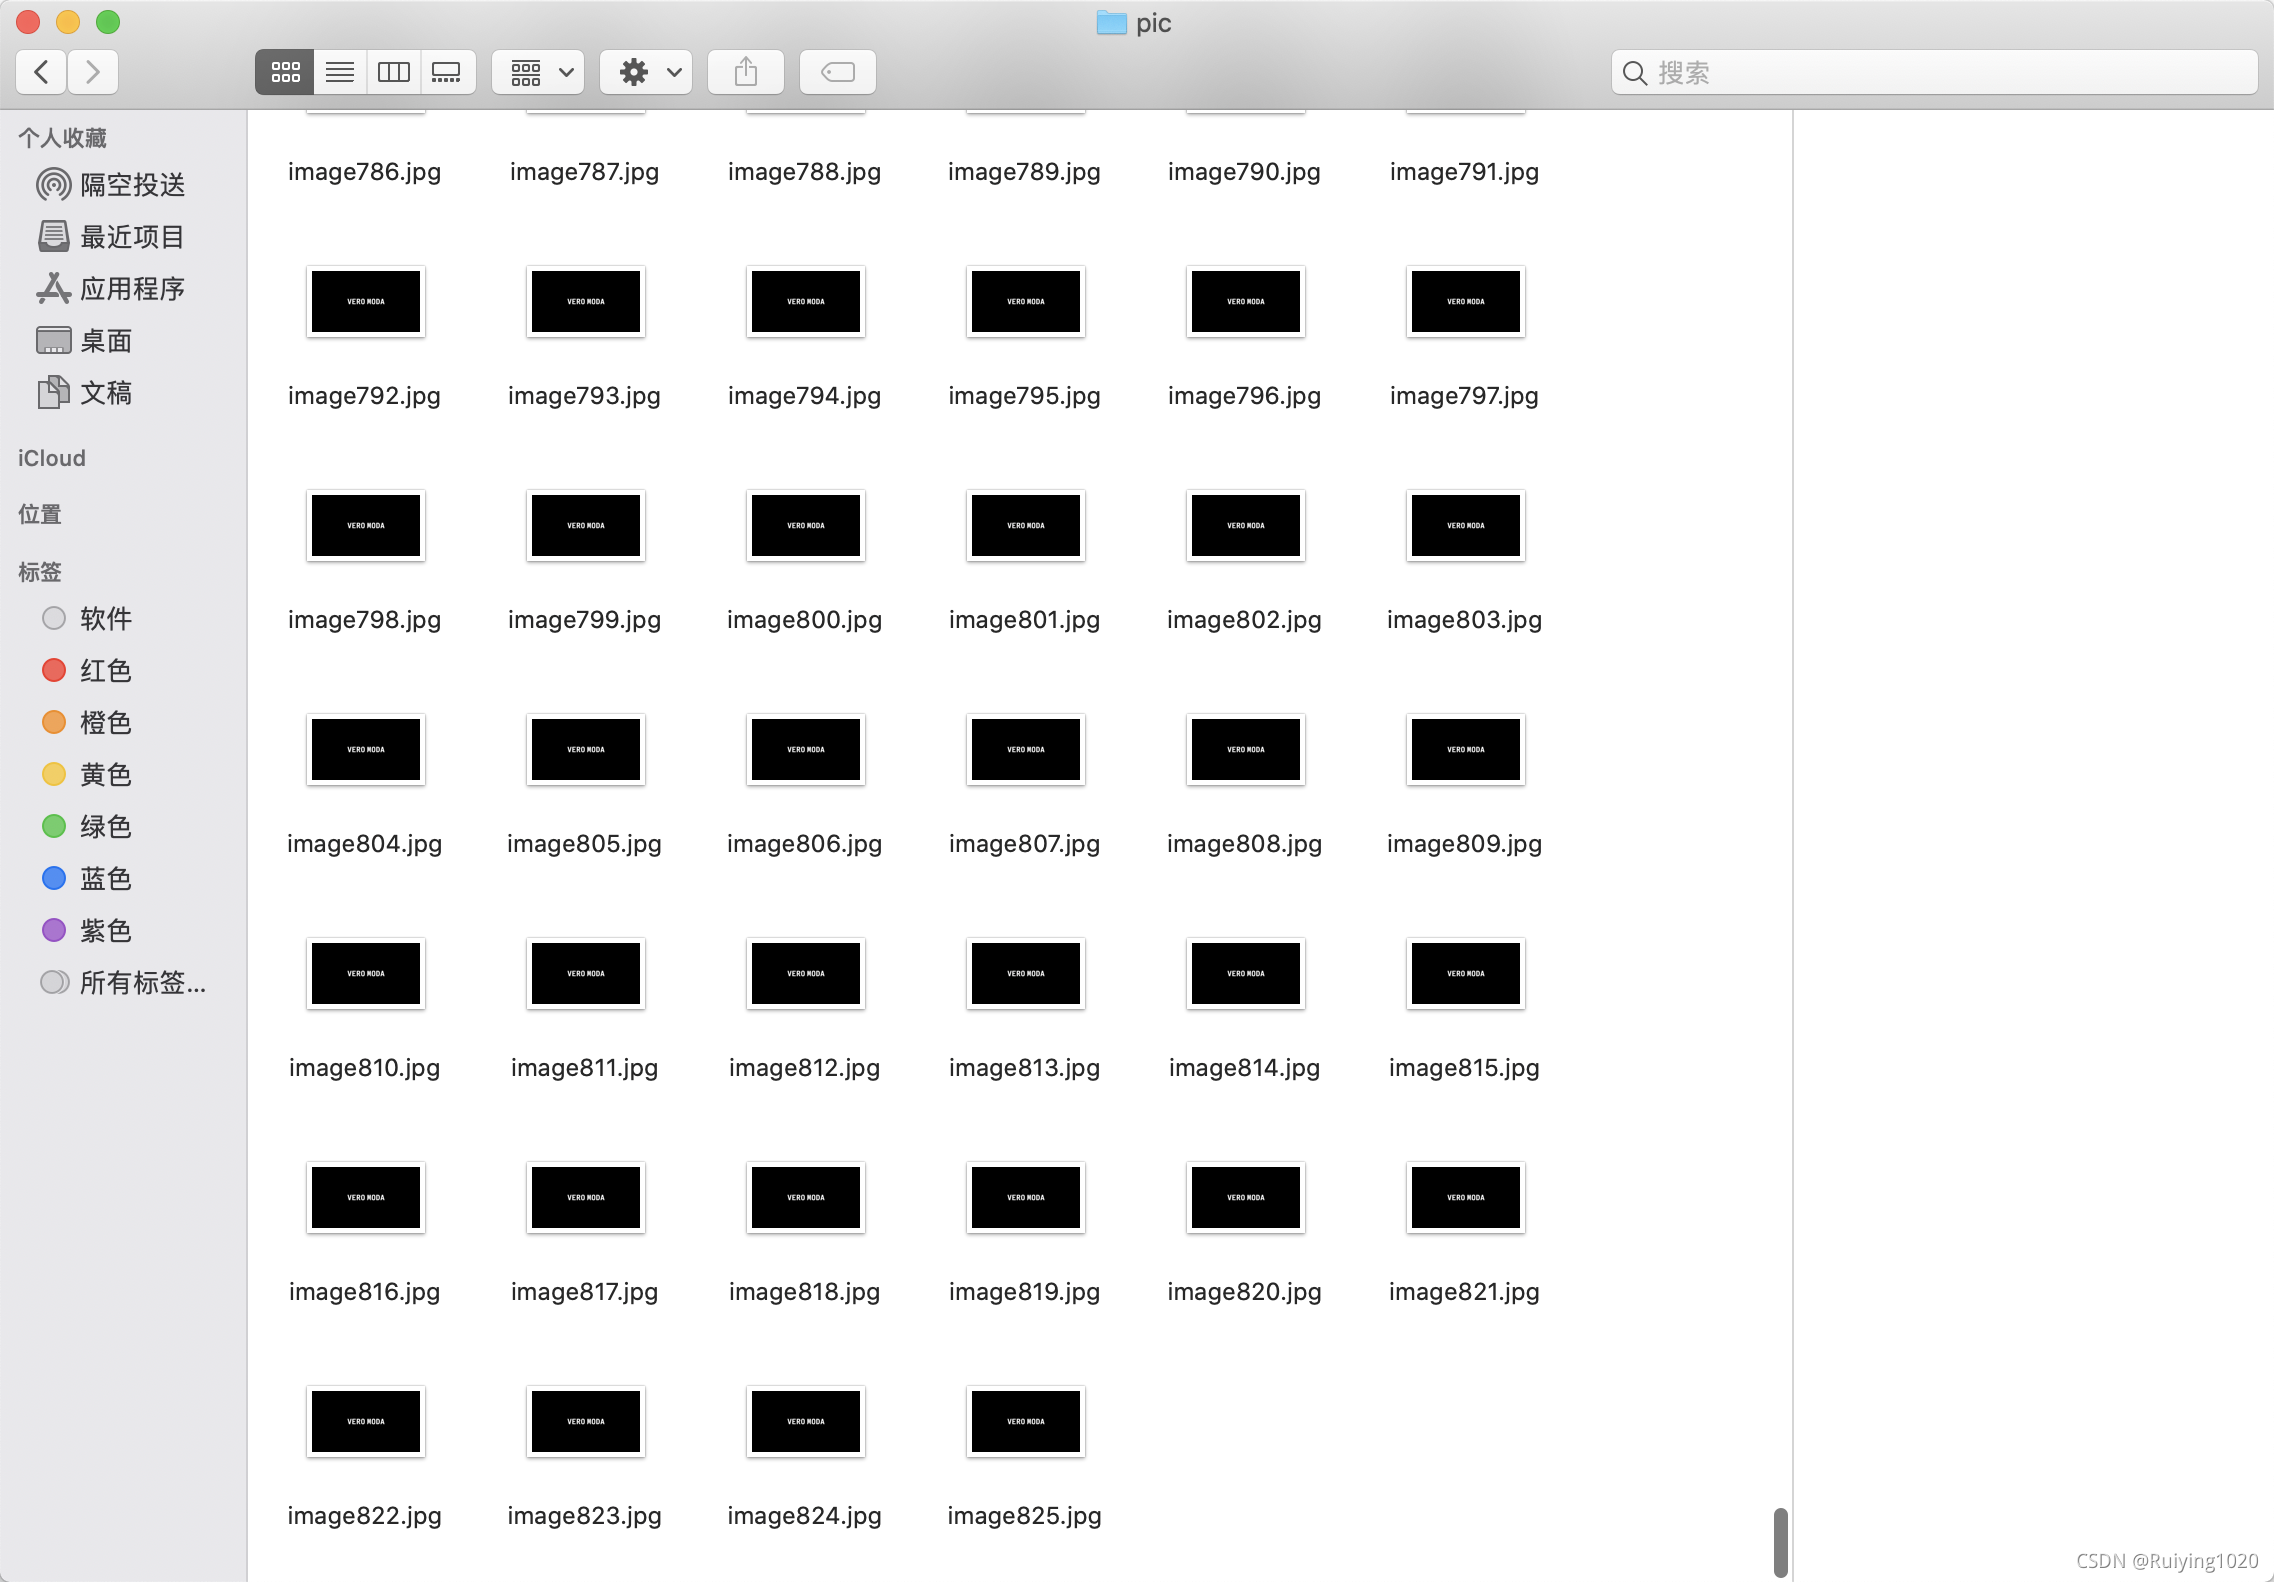Click the file name image824.jpg
This screenshot has height=1582, width=2274.
pos(805,1516)
